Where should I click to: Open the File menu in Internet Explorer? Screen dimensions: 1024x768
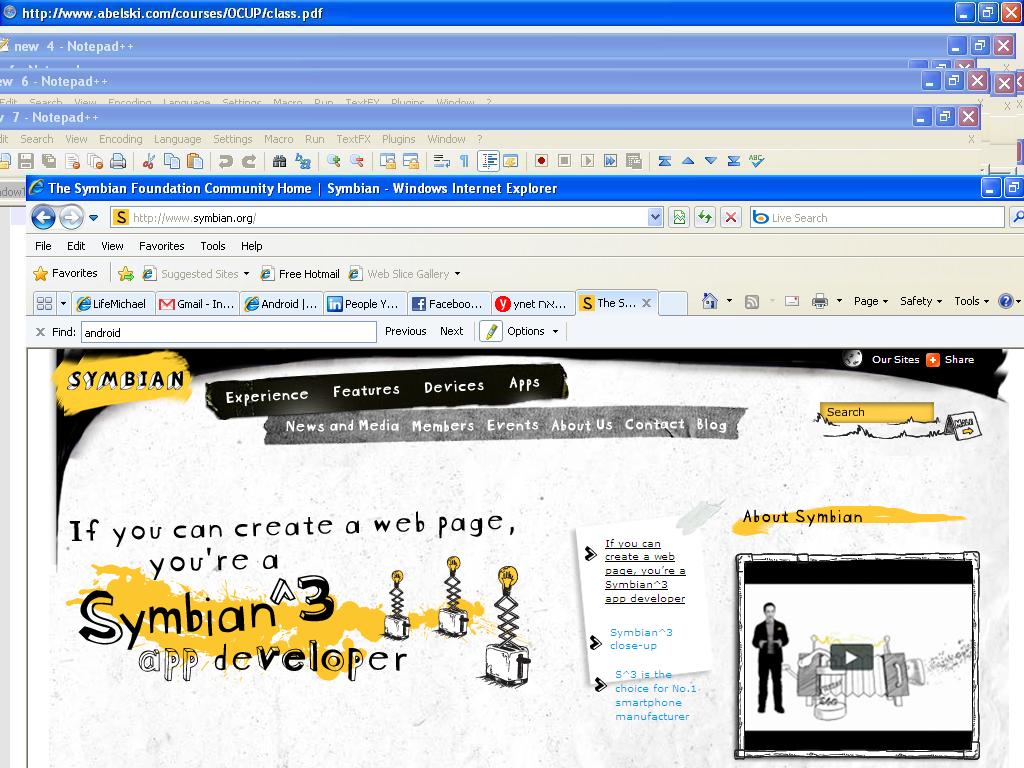coord(43,246)
